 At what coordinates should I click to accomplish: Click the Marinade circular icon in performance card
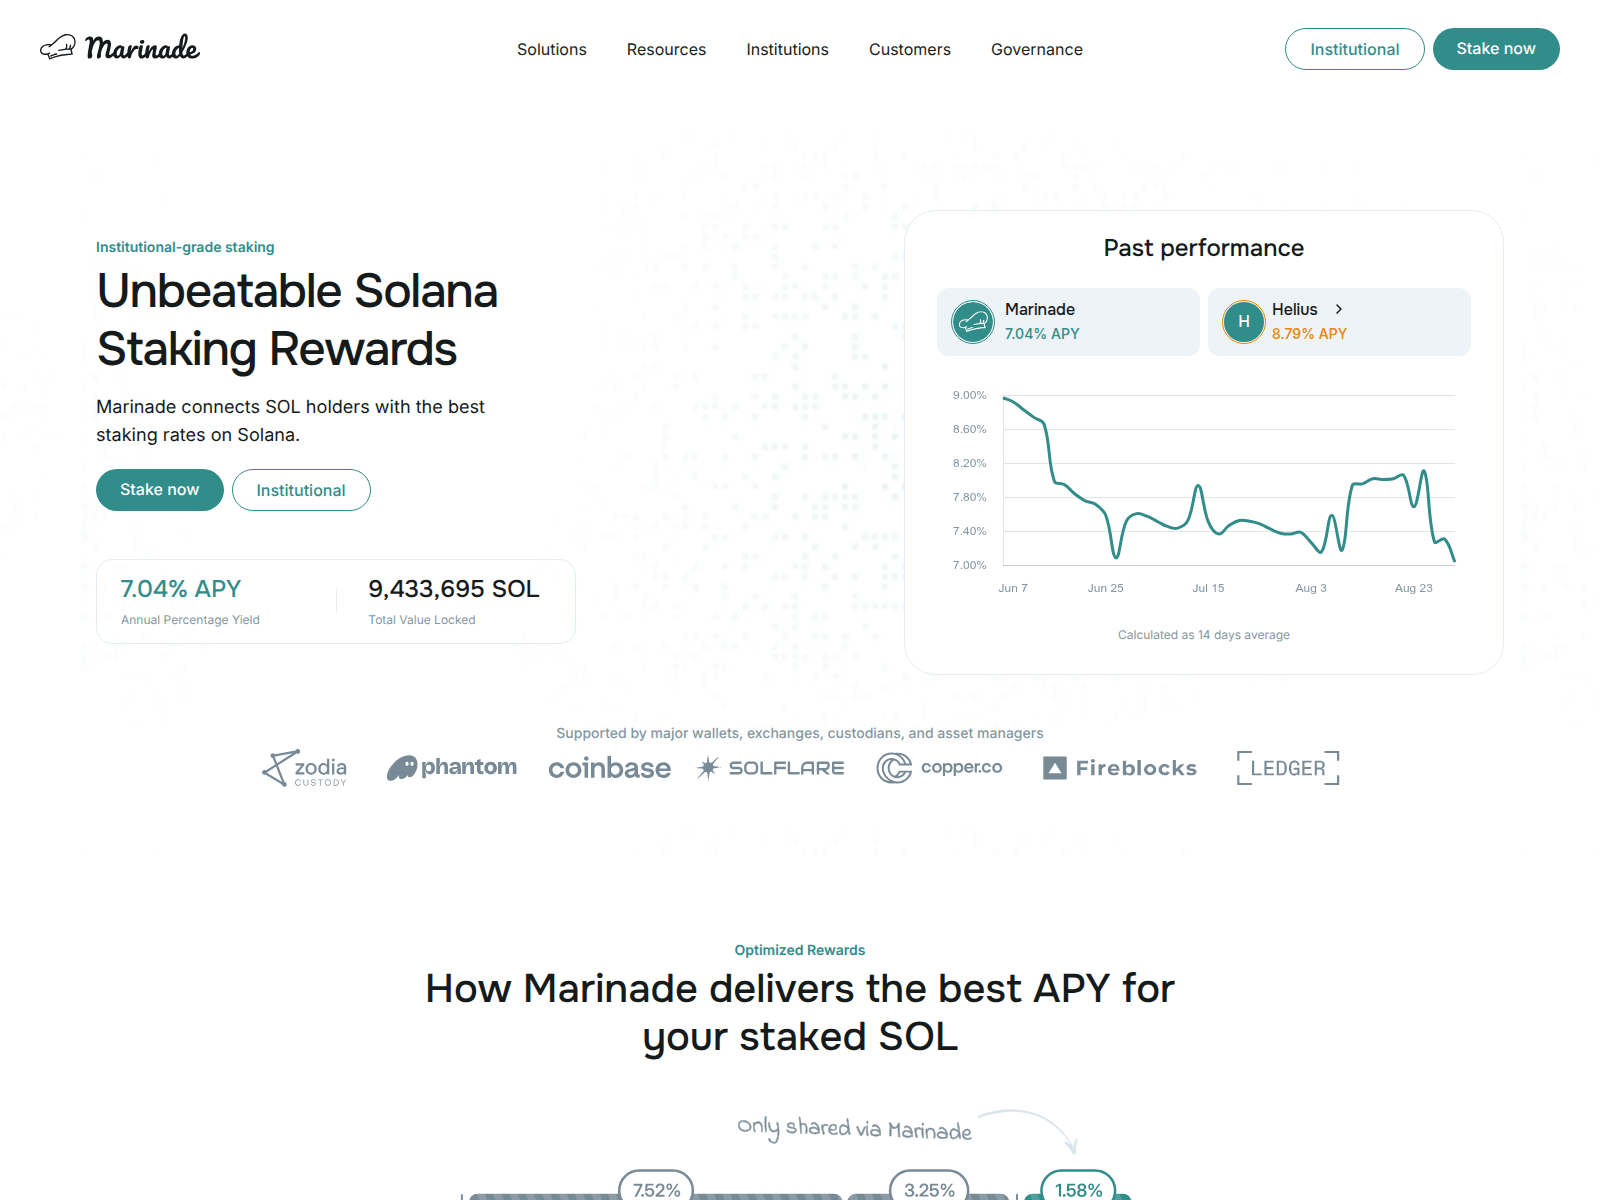pos(973,322)
